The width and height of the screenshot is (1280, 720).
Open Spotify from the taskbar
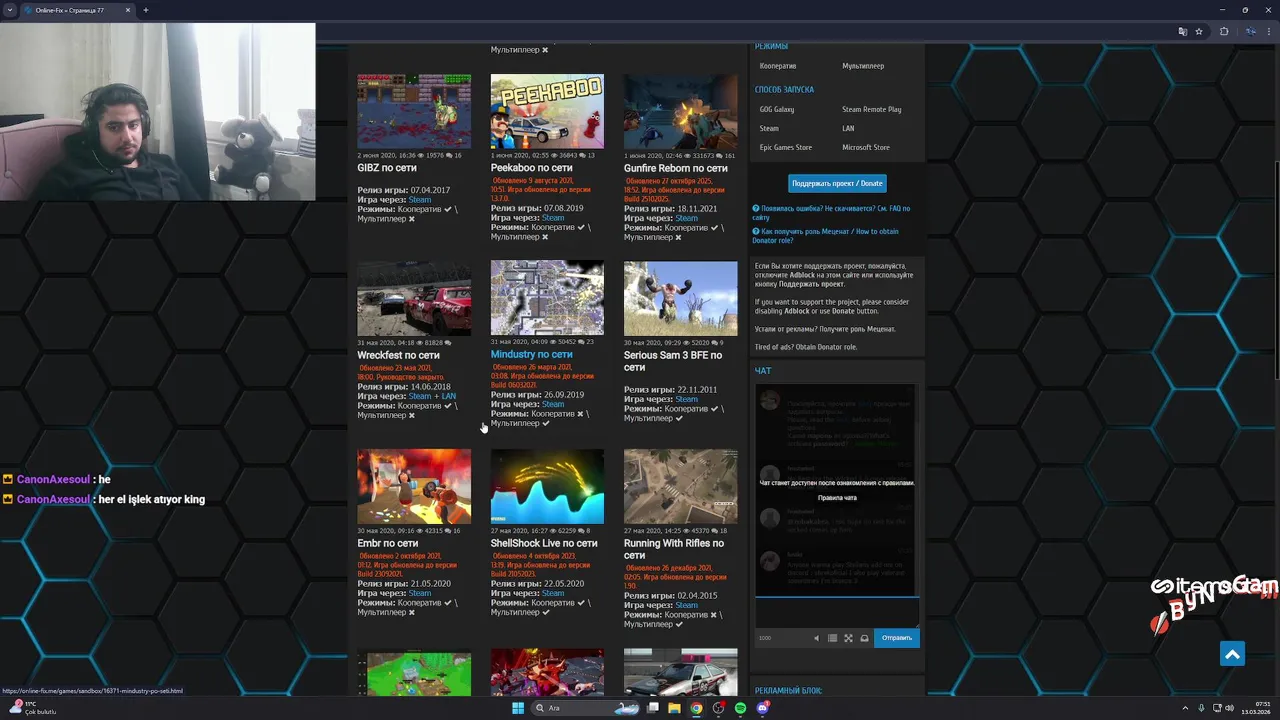tap(740, 708)
